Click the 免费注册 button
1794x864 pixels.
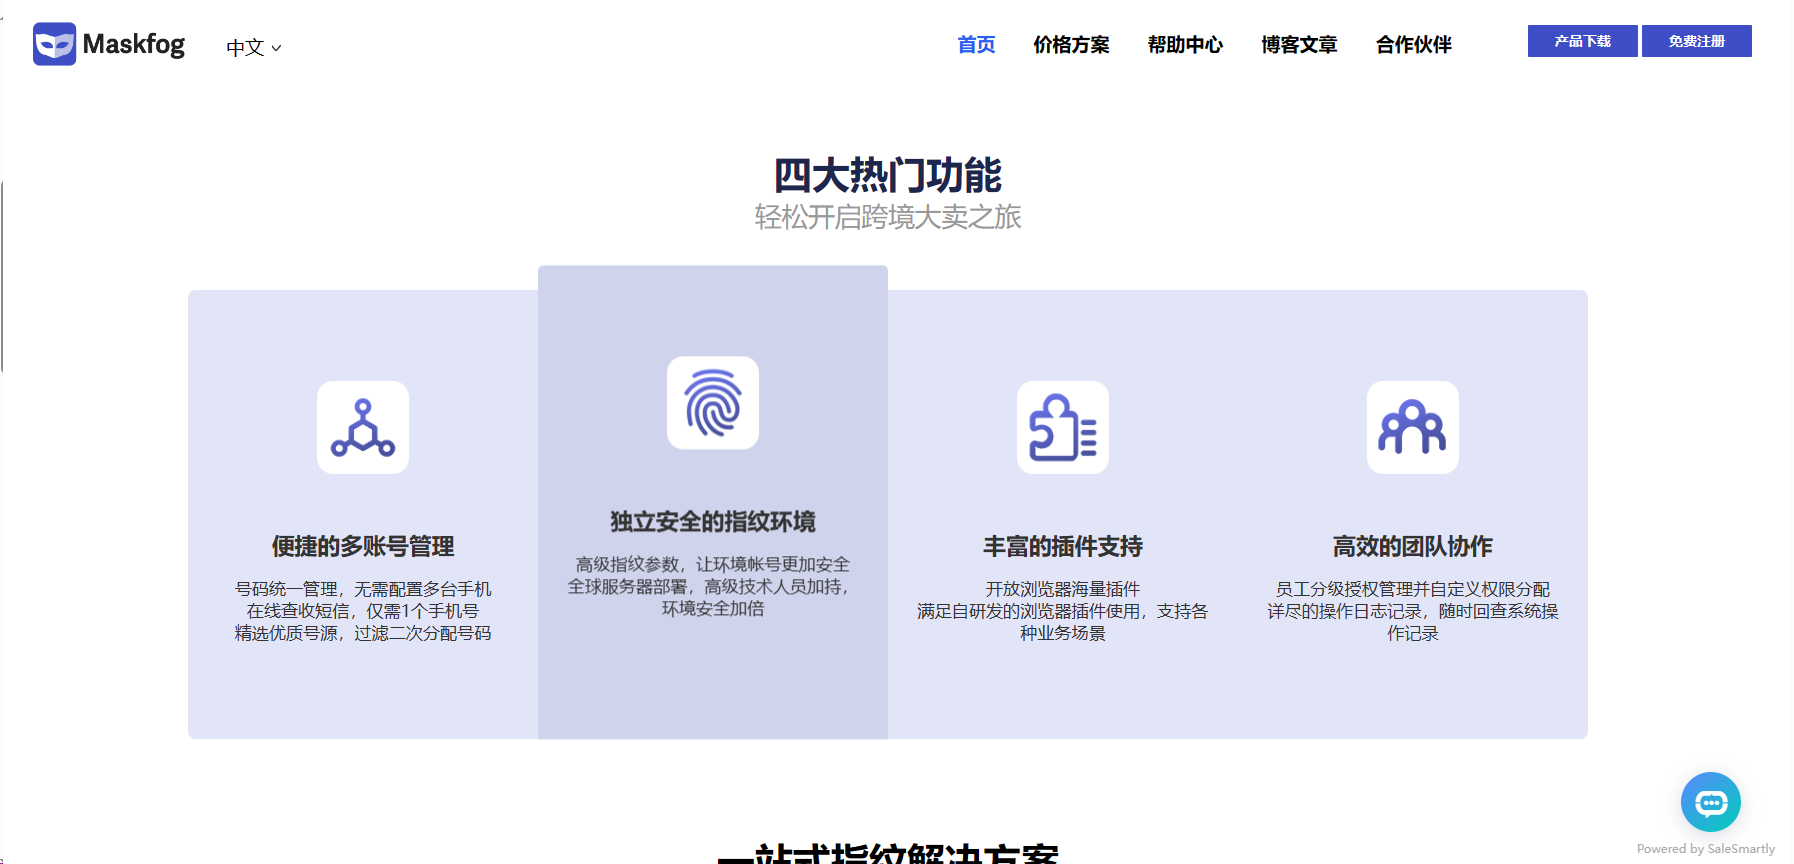pyautogui.click(x=1696, y=41)
